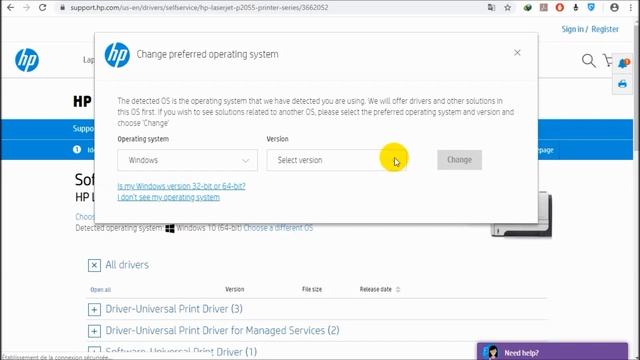The height and width of the screenshot is (360, 640).
Task: Reload the page with refresh icon
Action: pos(42,7)
